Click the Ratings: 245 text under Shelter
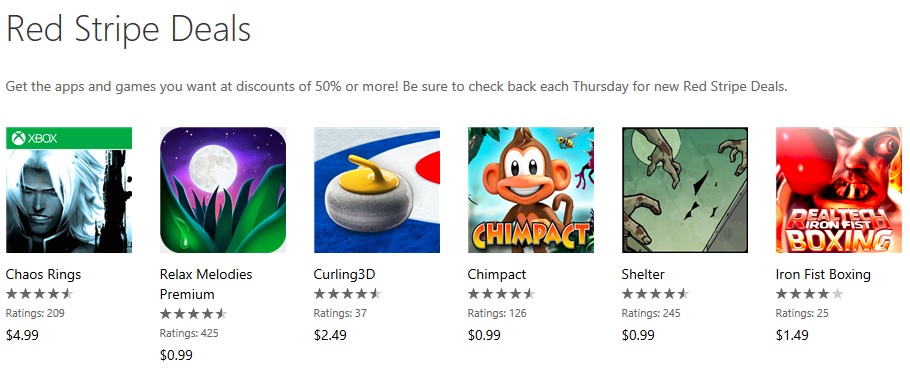Image resolution: width=910 pixels, height=375 pixels. pyautogui.click(x=651, y=313)
